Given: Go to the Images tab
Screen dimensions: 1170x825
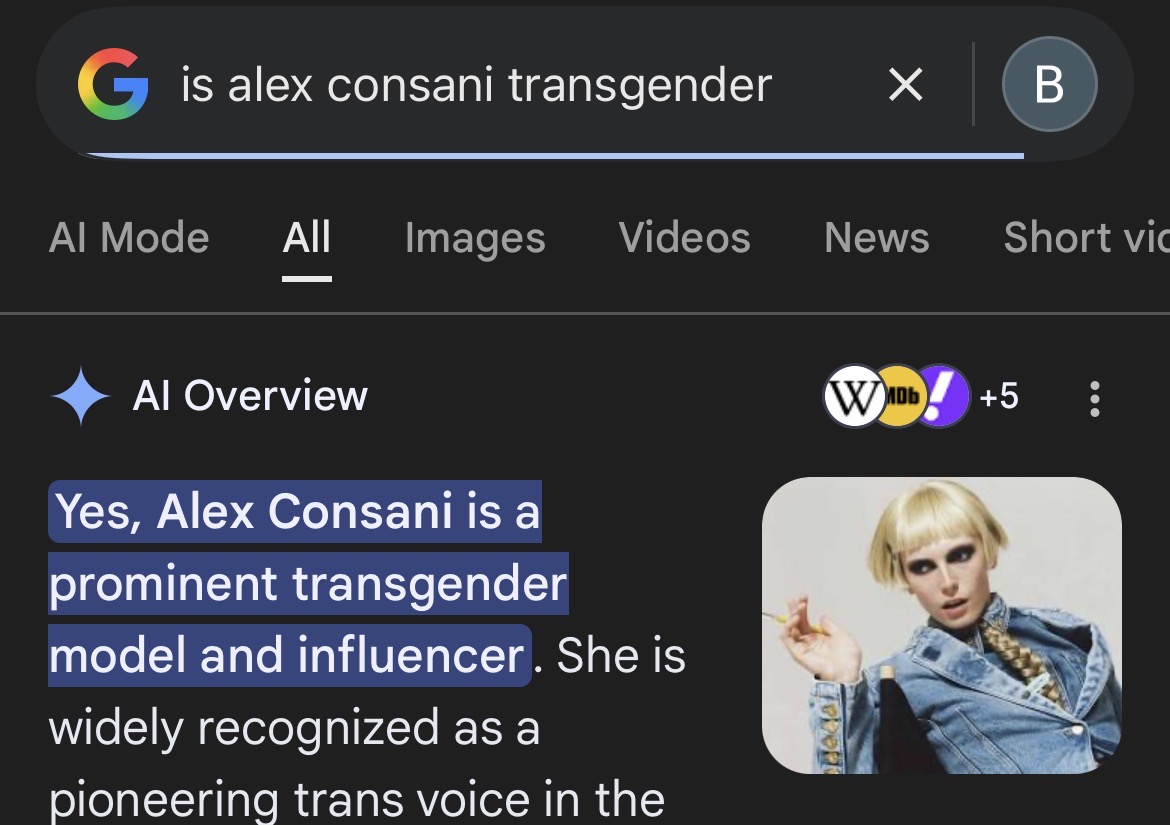Looking at the screenshot, I should [475, 238].
